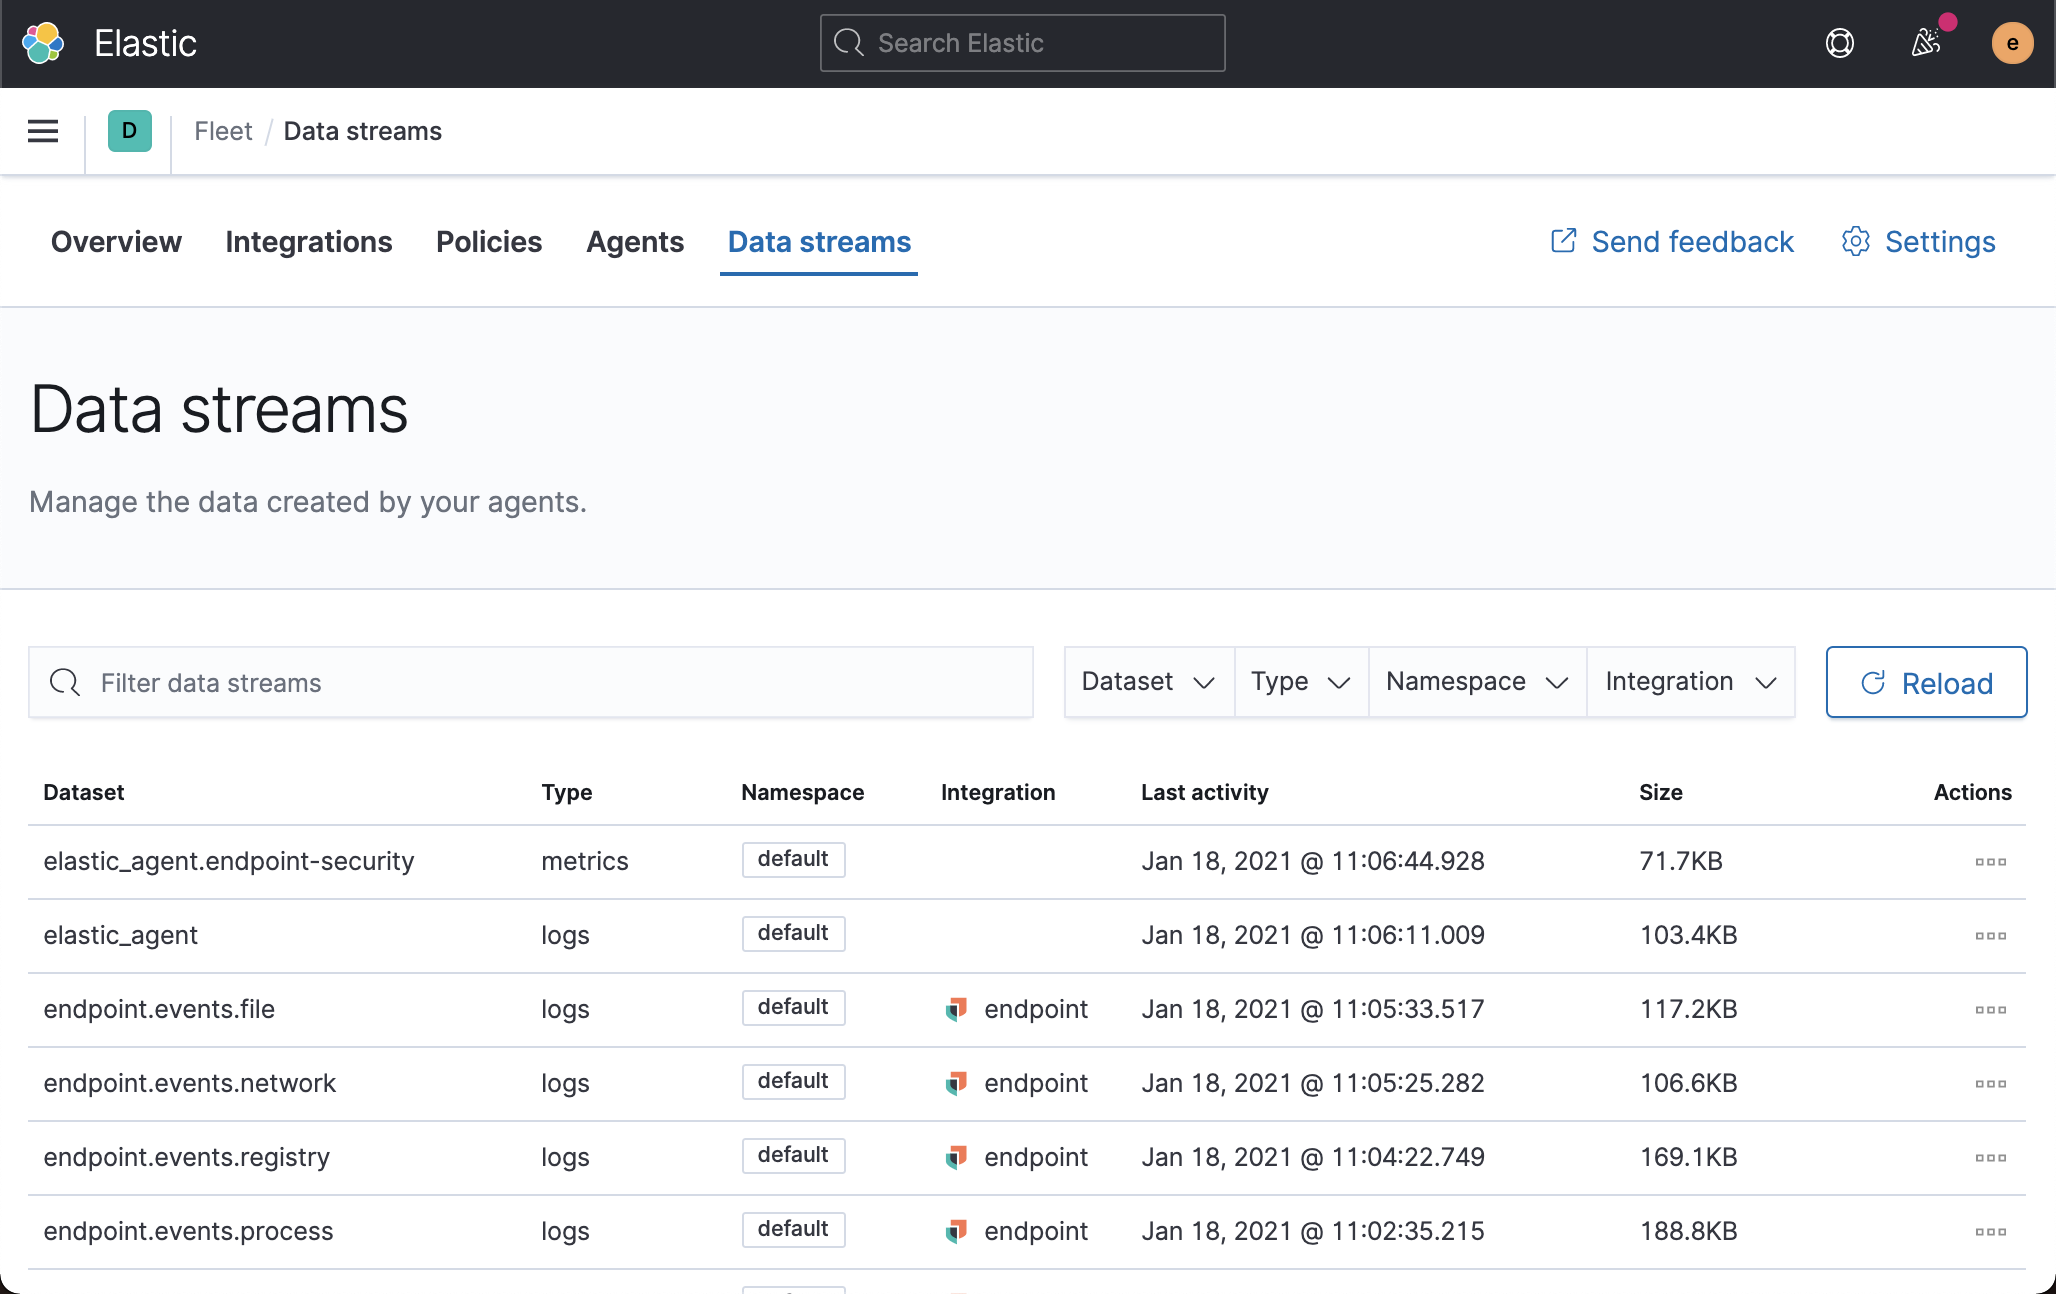The width and height of the screenshot is (2056, 1294).
Task: Open the help menu icon in the header
Action: coord(1840,43)
